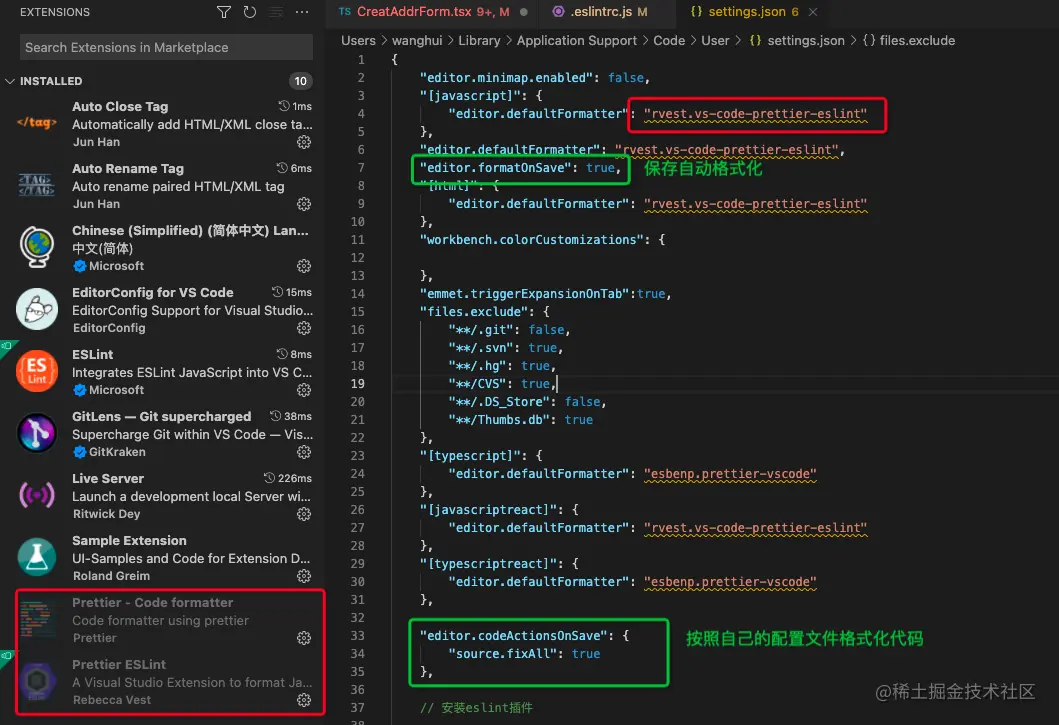Click "editor.formatOnSave" setting text
The width and height of the screenshot is (1059, 725).
tap(496, 168)
